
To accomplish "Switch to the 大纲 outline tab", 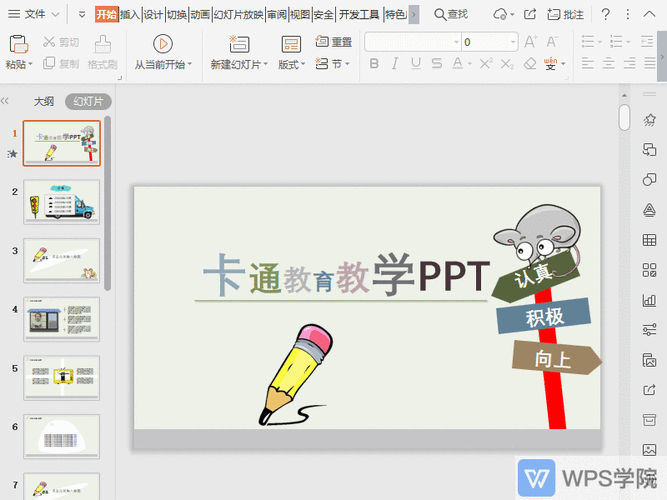I will pyautogui.click(x=44, y=101).
